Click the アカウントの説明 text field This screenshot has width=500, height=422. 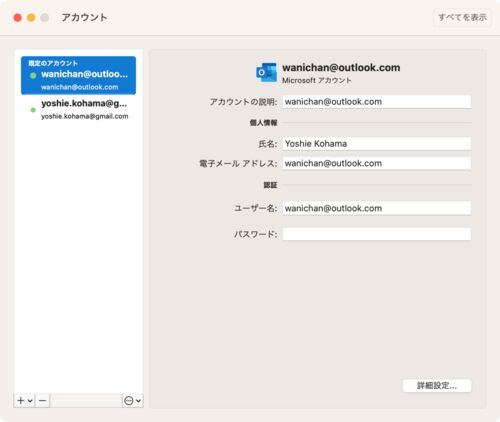click(377, 102)
